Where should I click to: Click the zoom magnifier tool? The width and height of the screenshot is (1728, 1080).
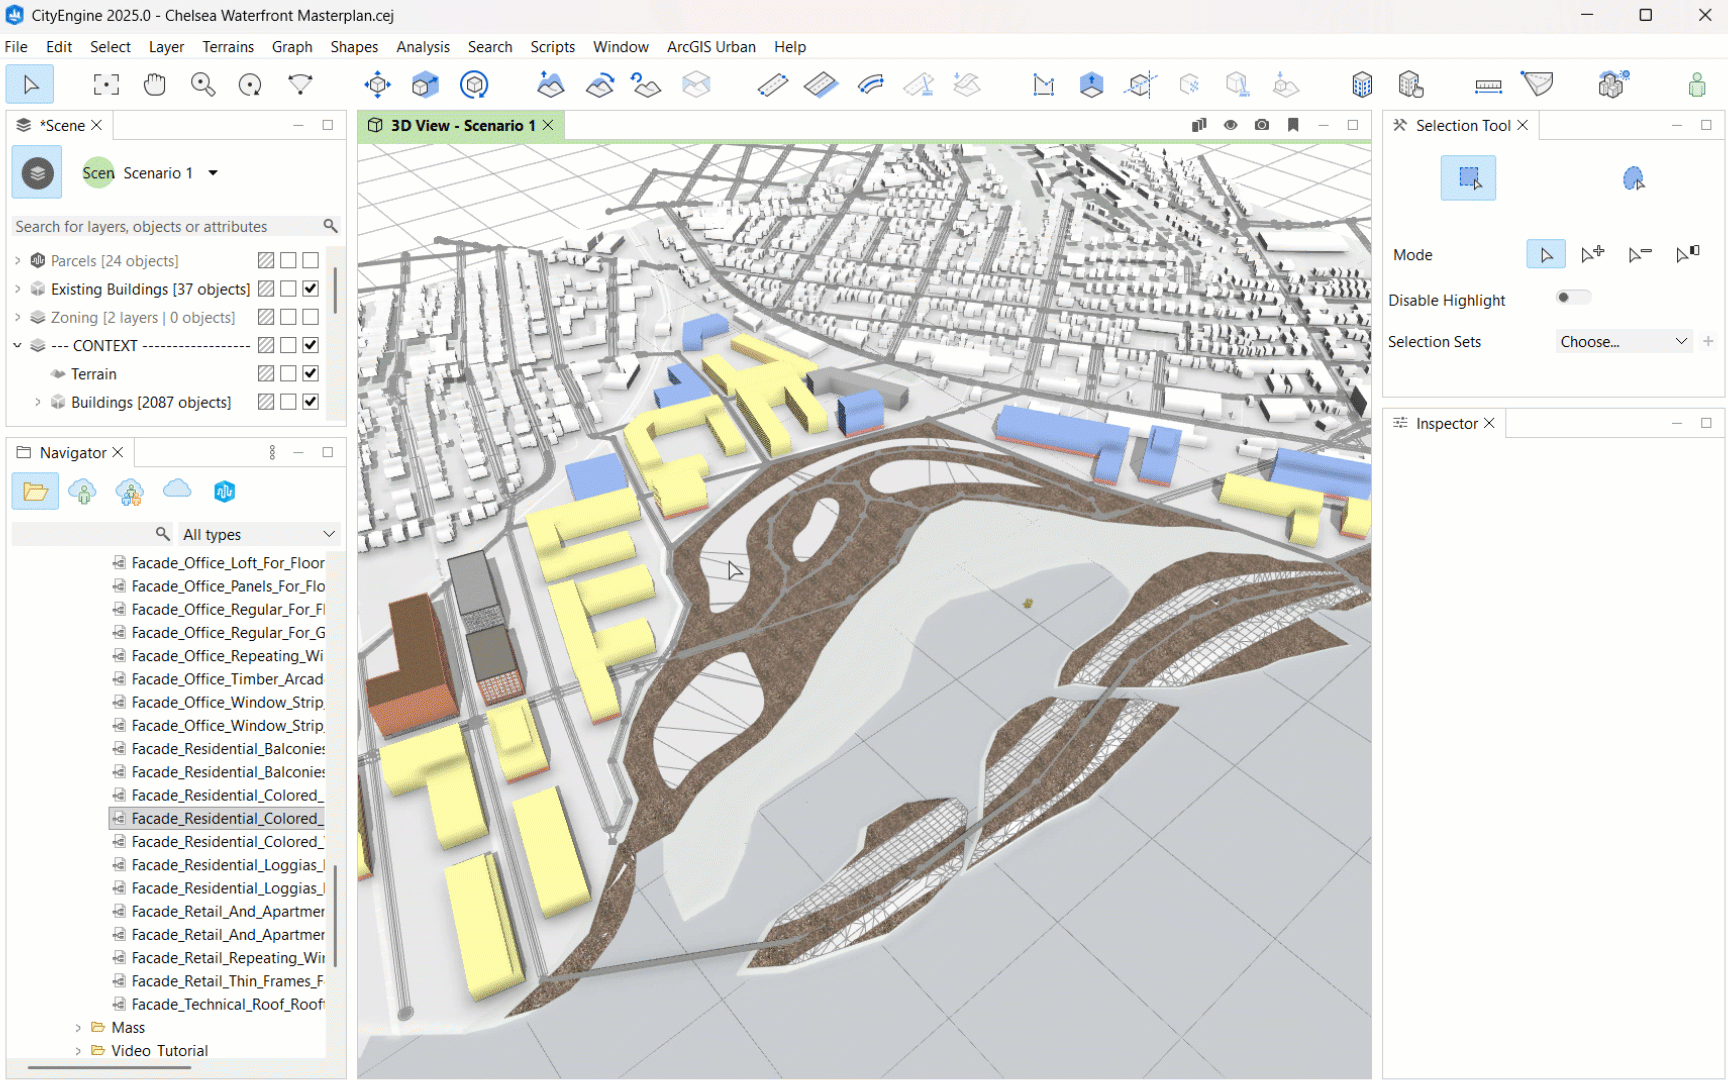[x=203, y=85]
